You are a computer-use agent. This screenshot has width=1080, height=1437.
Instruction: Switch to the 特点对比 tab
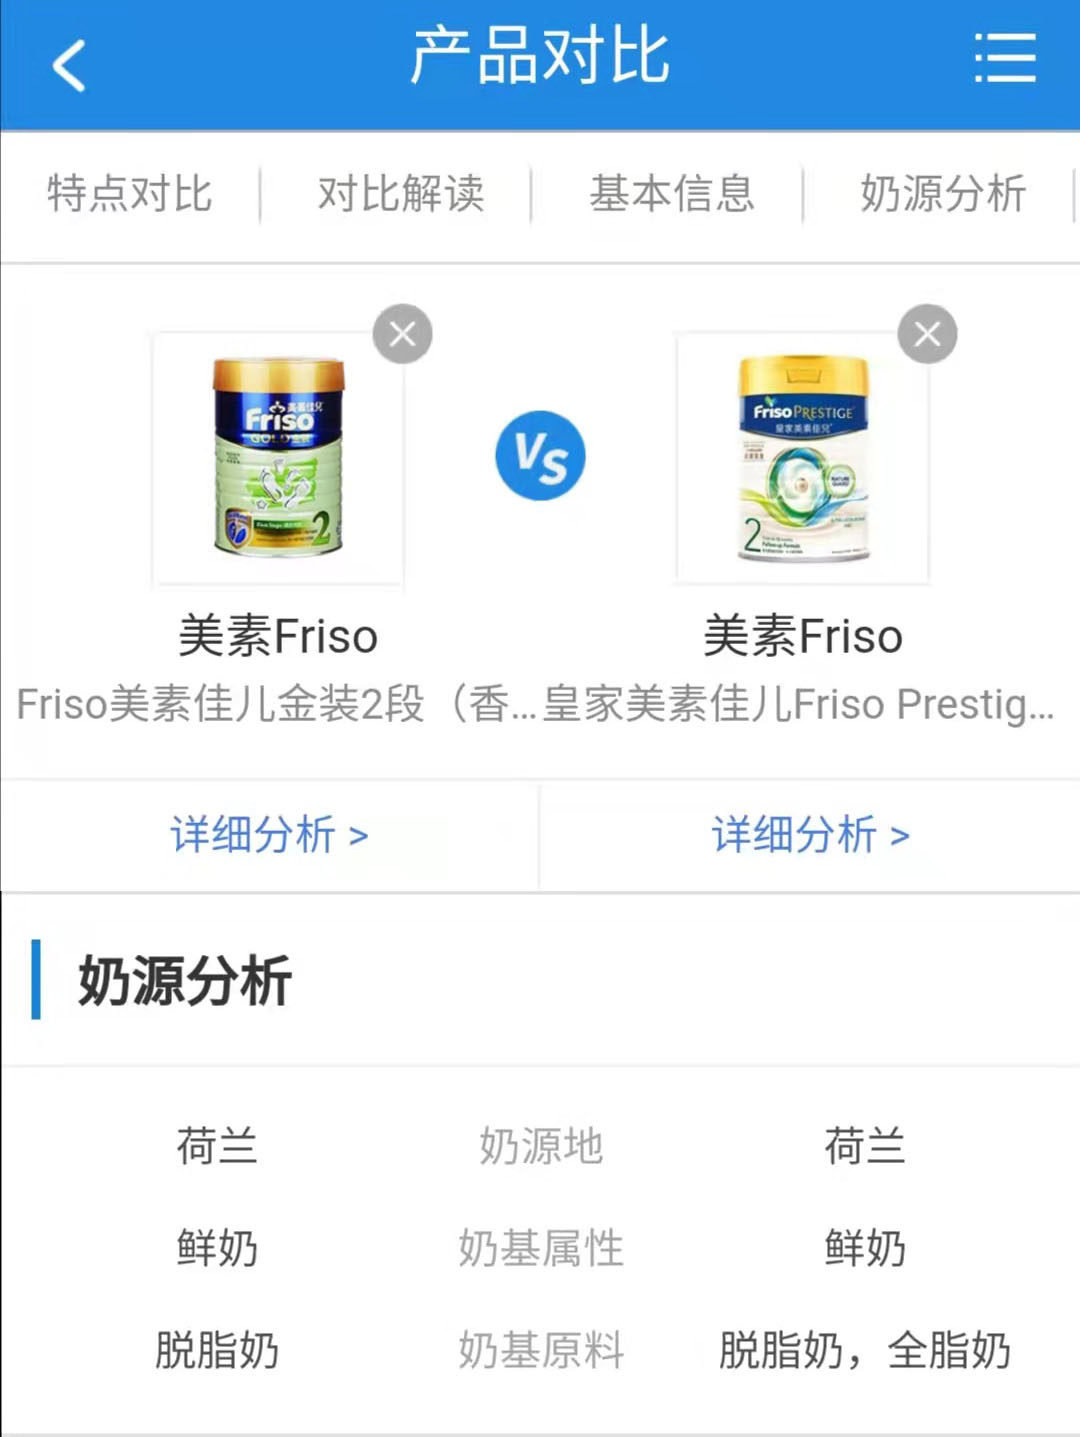130,194
